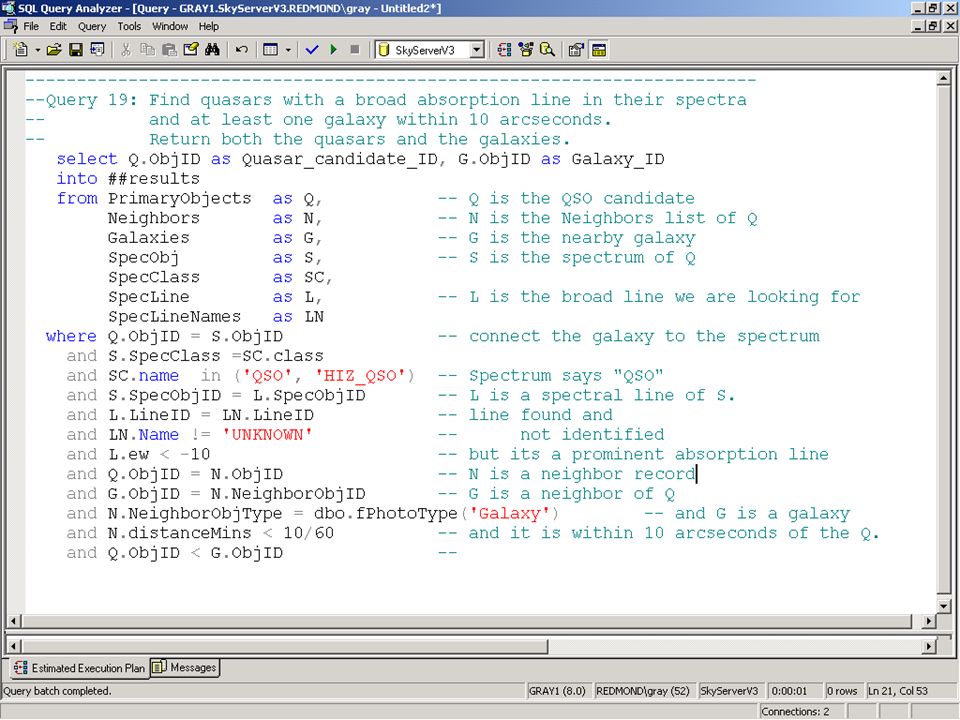Open the Edit menu

pyautogui.click(x=58, y=26)
